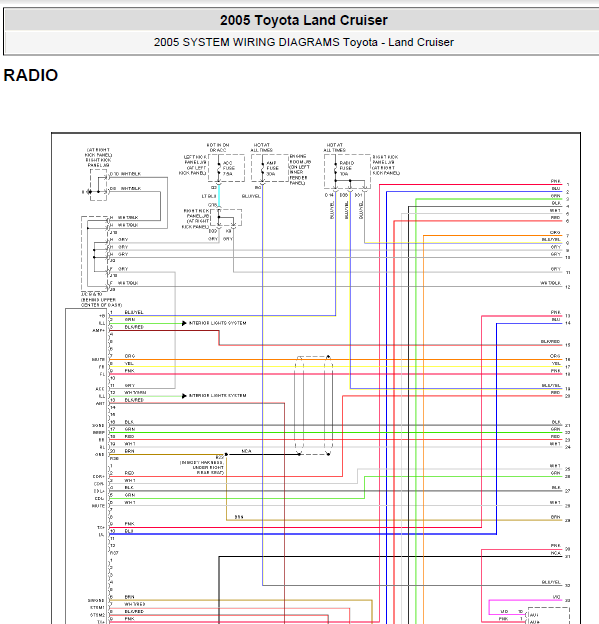Click the B22 ground splice dot
Image resolution: width=599 pixels, height=624 pixels.
(x=226, y=454)
